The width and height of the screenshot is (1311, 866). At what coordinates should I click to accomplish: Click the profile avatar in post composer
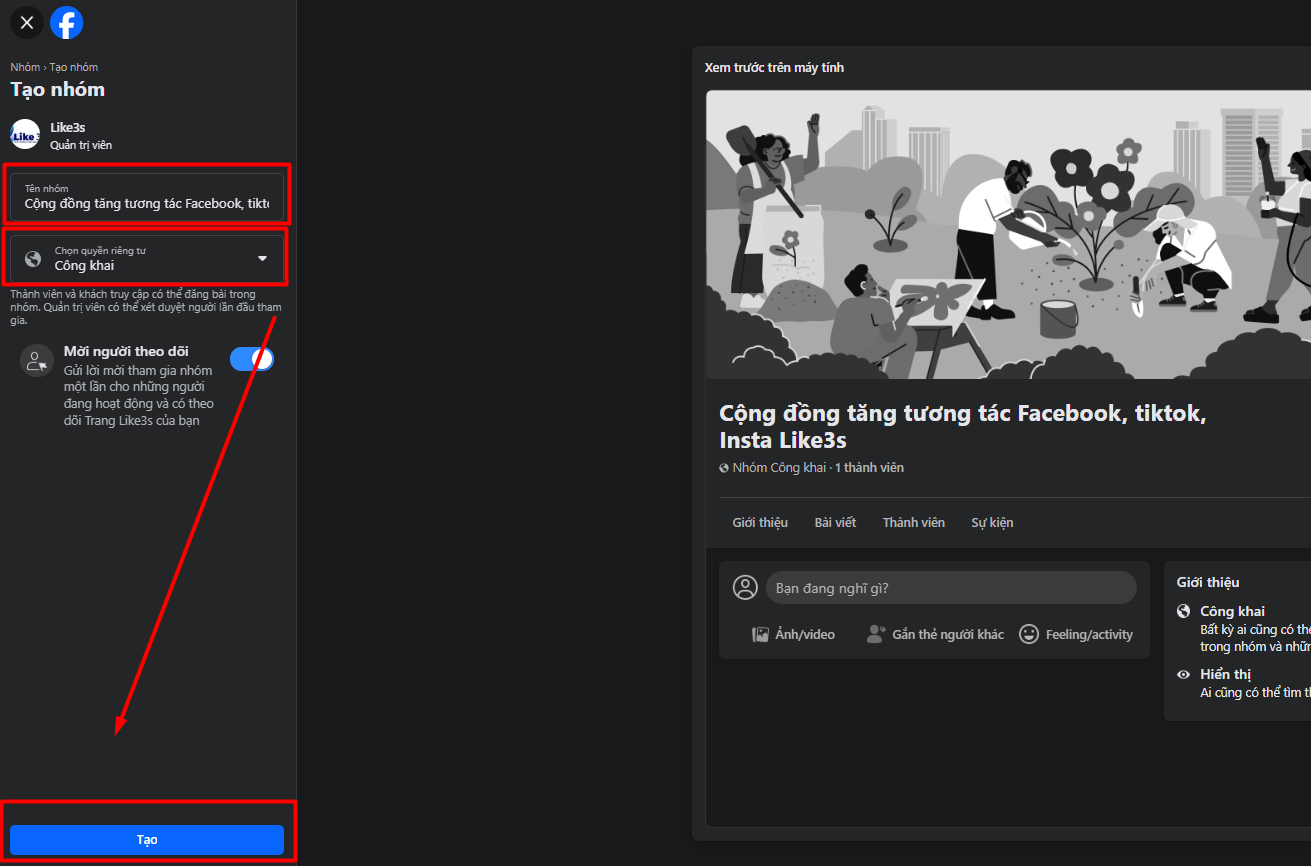pos(745,587)
